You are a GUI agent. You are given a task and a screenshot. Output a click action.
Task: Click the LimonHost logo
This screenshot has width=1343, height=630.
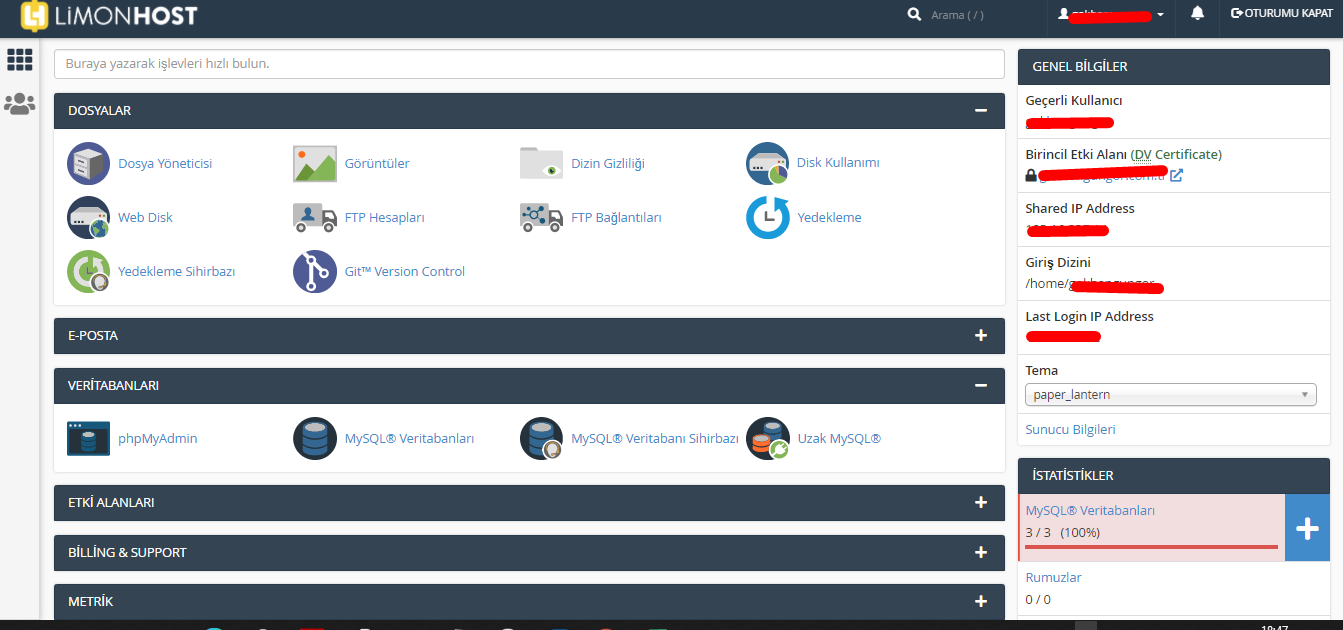[109, 15]
